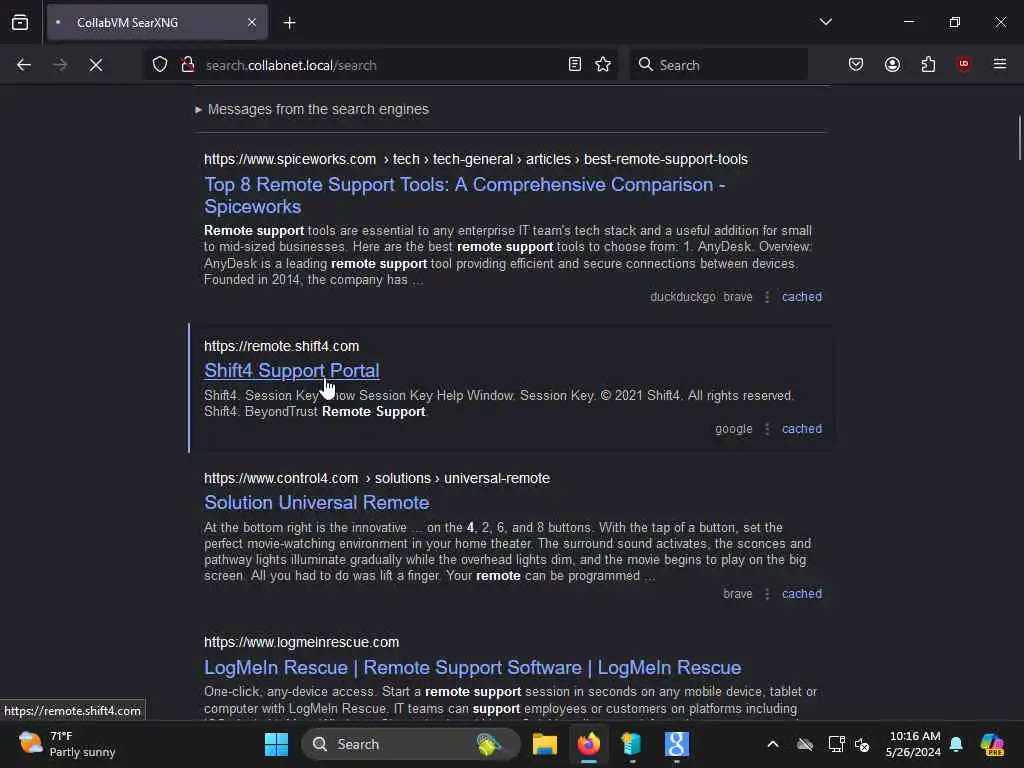Stop loading the page
Screen dimensions: 1024x768
point(95,65)
